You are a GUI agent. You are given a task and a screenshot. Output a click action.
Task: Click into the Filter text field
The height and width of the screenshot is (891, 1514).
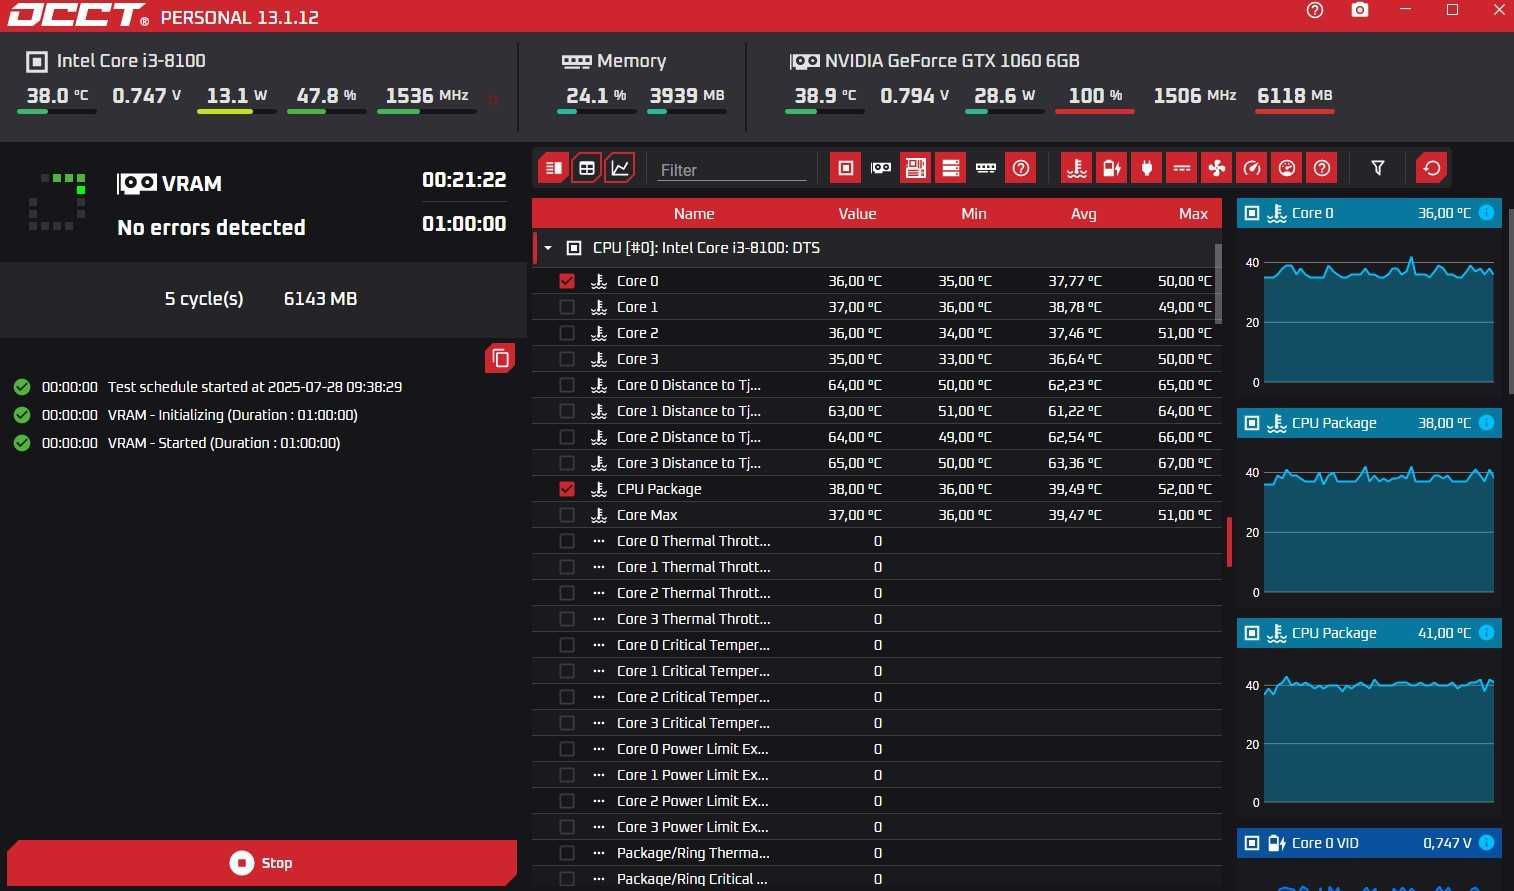point(732,170)
